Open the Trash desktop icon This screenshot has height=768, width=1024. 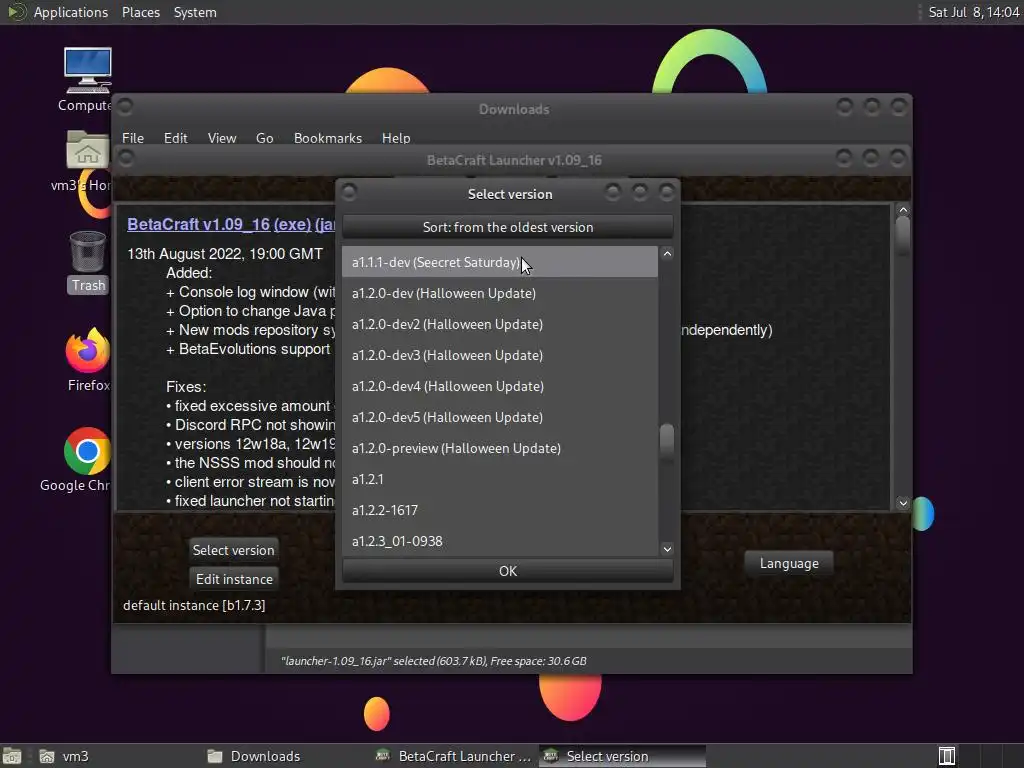click(x=88, y=262)
